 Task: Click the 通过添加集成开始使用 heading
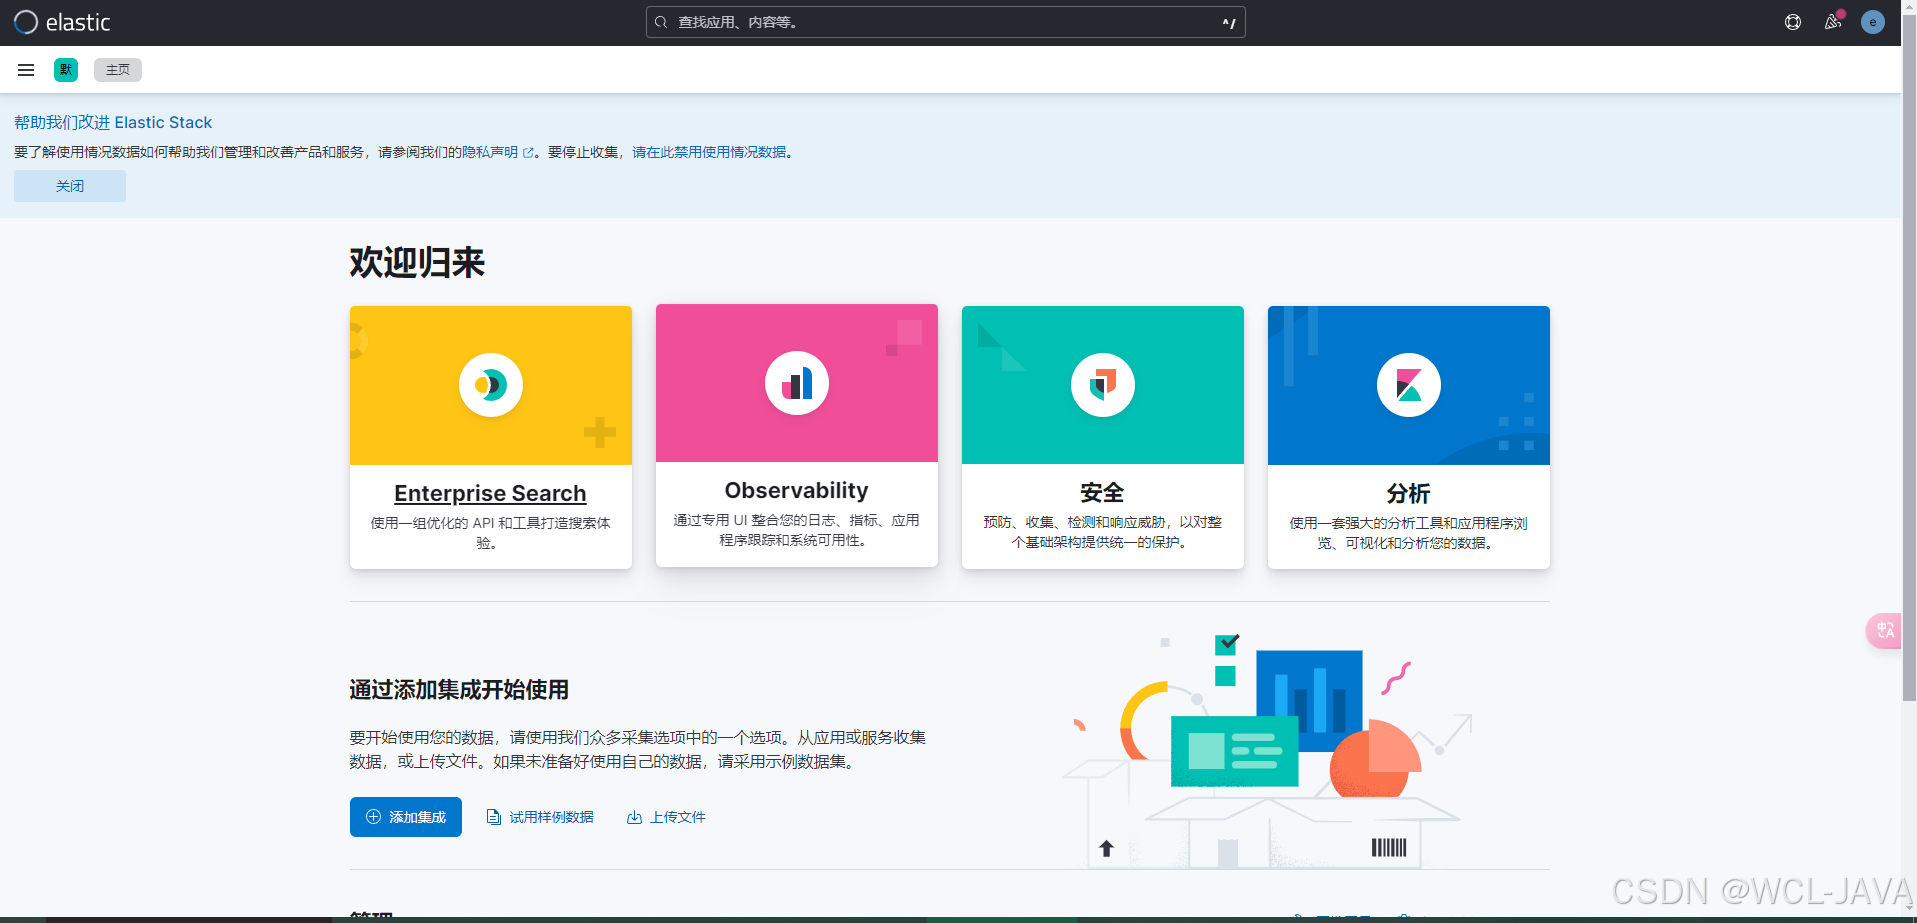point(459,690)
